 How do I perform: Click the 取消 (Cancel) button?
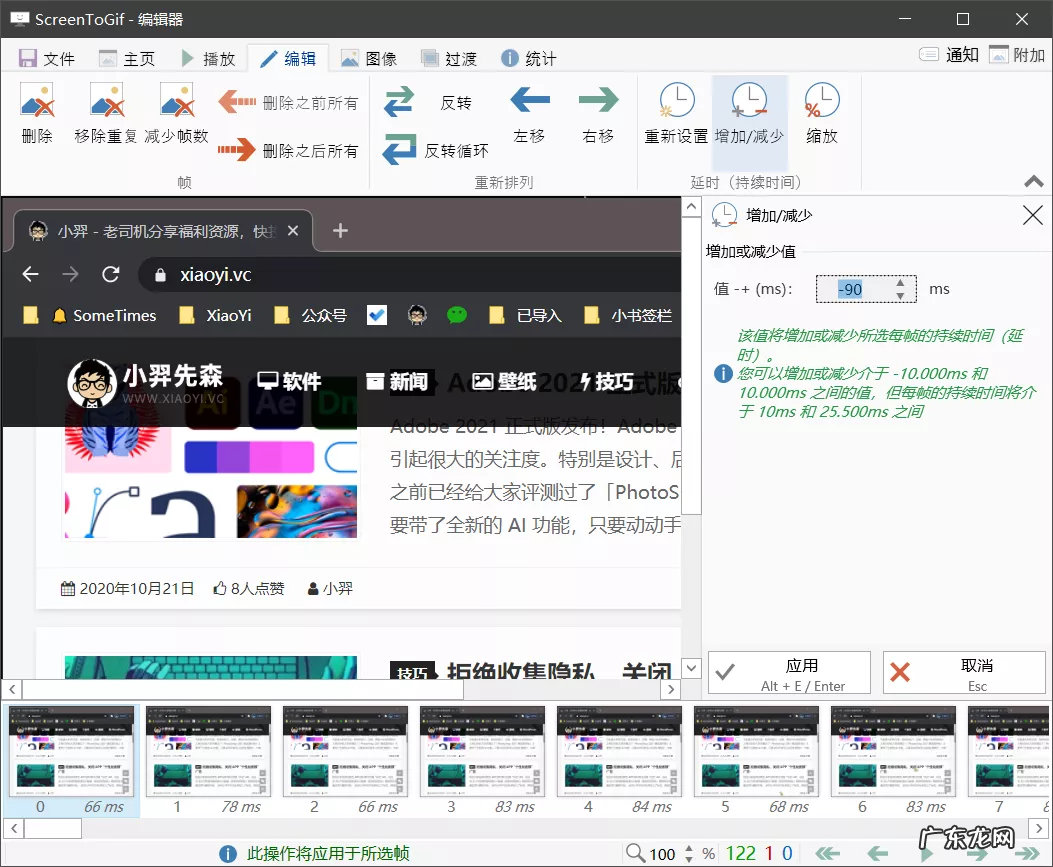(963, 671)
